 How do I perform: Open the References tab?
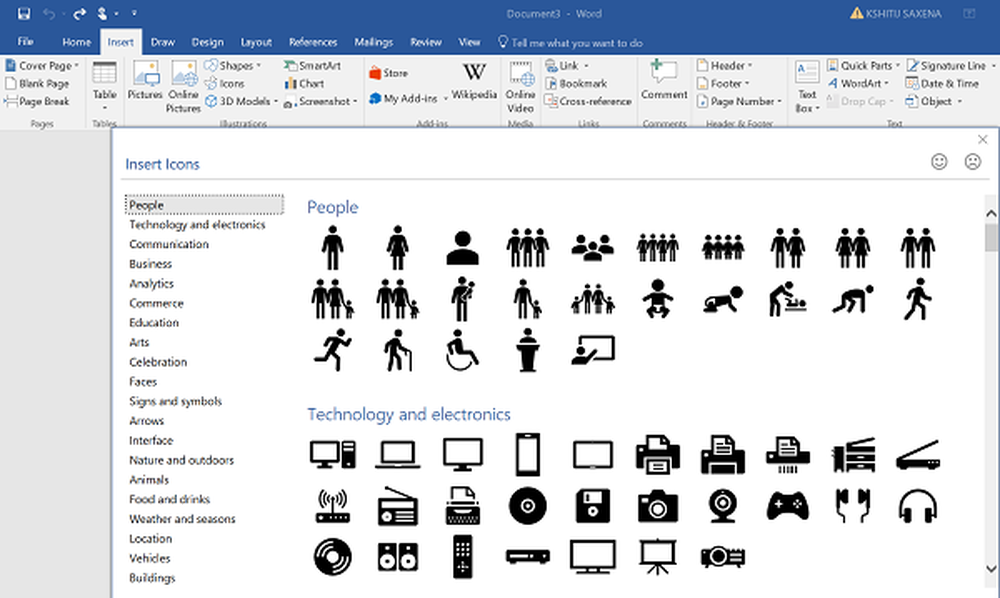[x=312, y=42]
